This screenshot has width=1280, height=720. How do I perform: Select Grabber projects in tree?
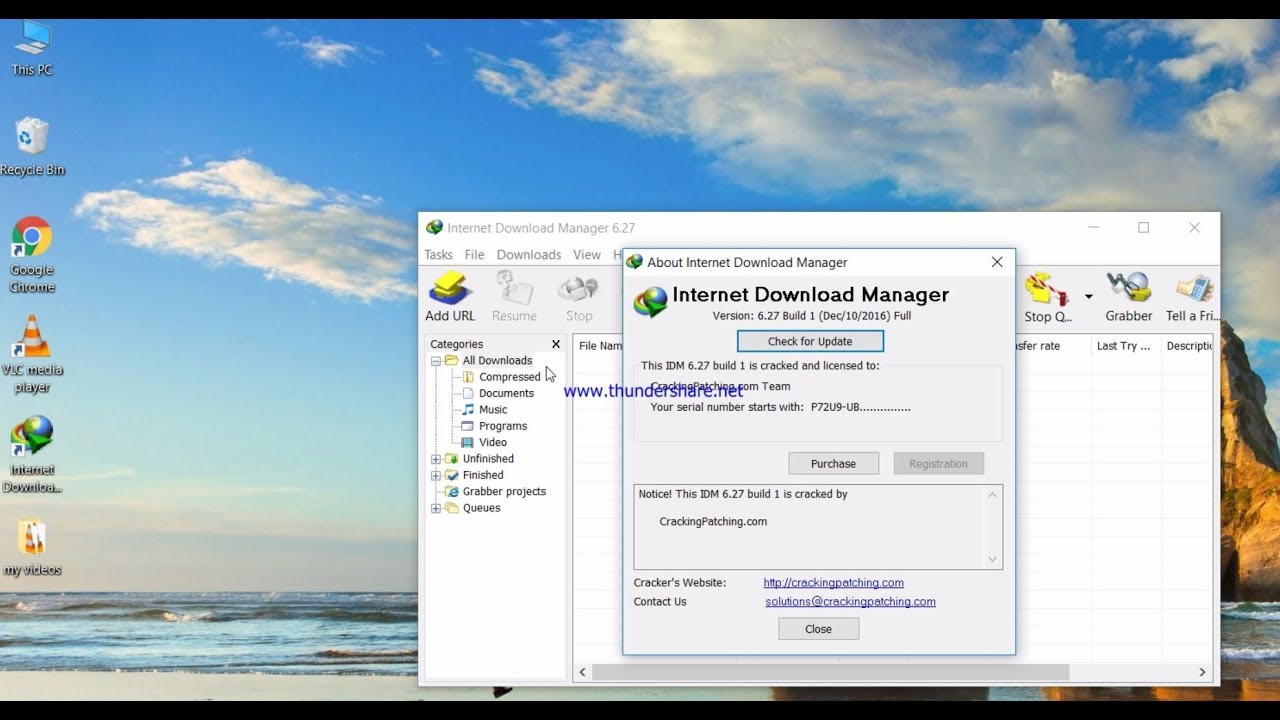[x=504, y=492]
